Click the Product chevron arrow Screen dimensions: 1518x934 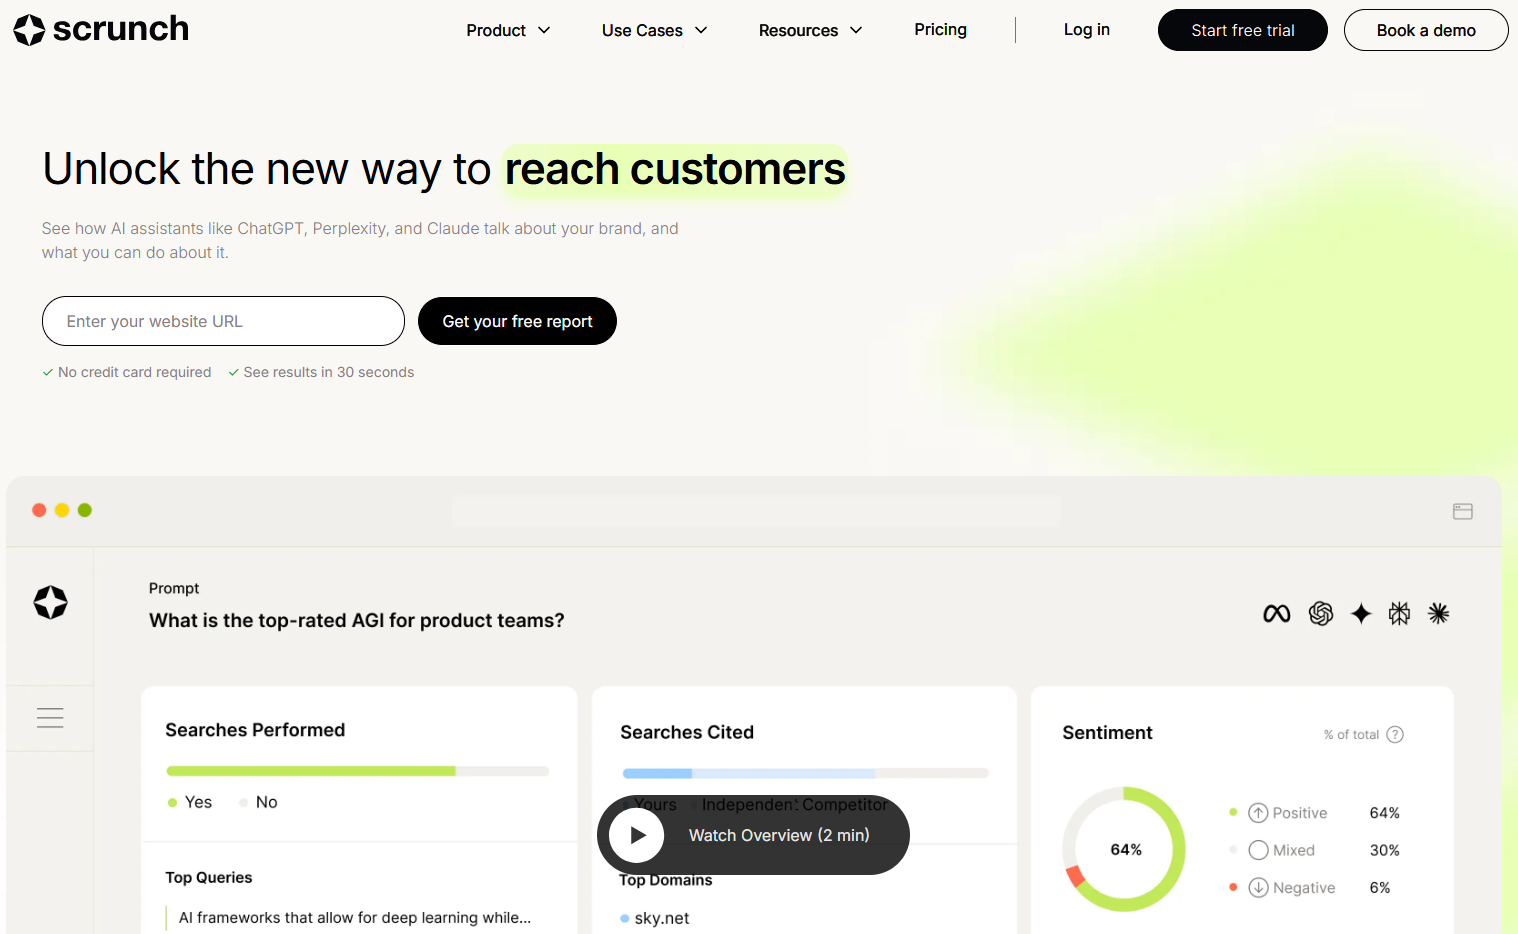[544, 31]
